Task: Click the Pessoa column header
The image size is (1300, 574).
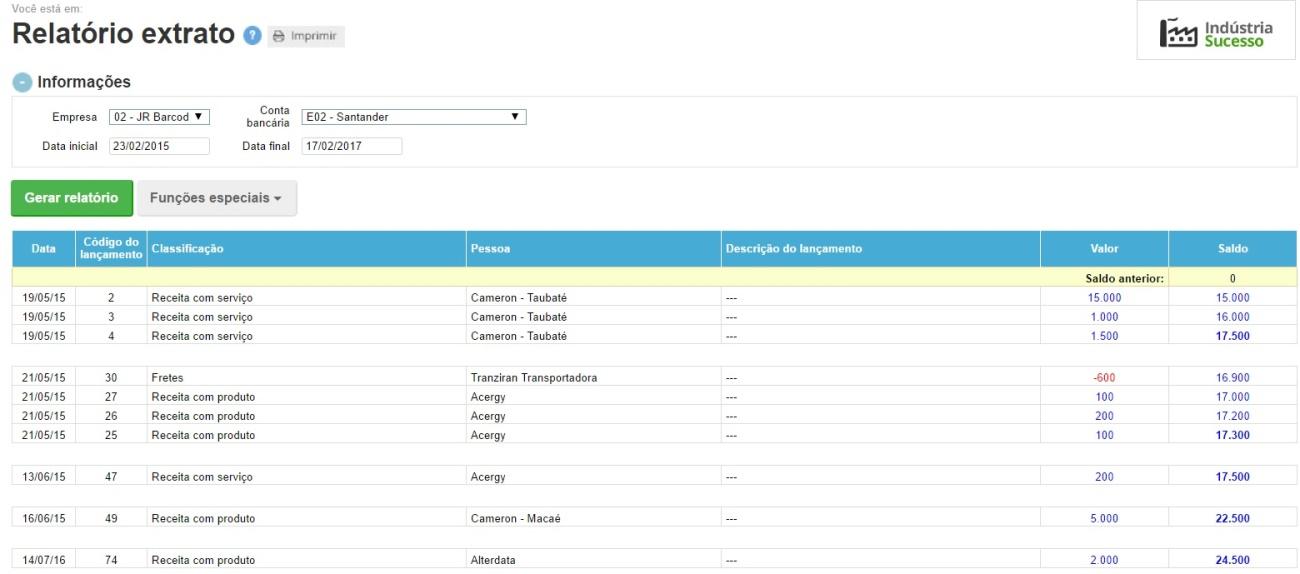Action: pyautogui.click(x=489, y=249)
